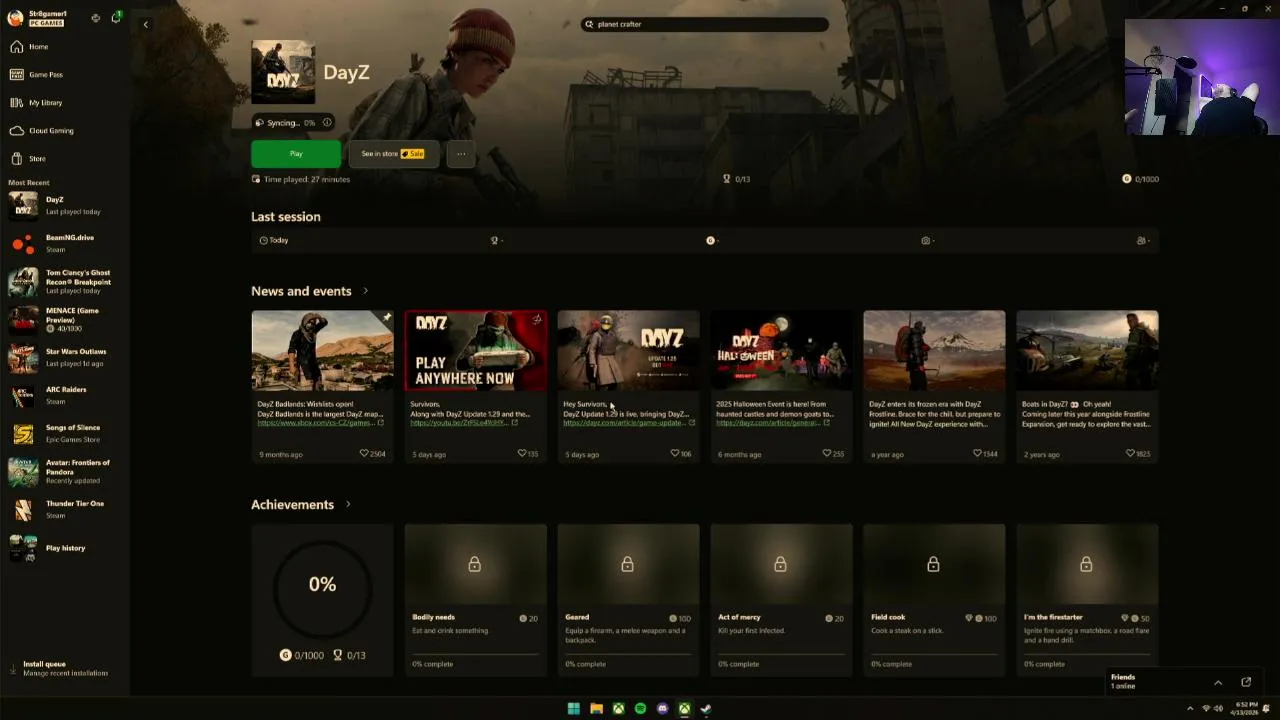The height and width of the screenshot is (720, 1280).
Task: Click the search box containing planet crafter
Action: 705,24
